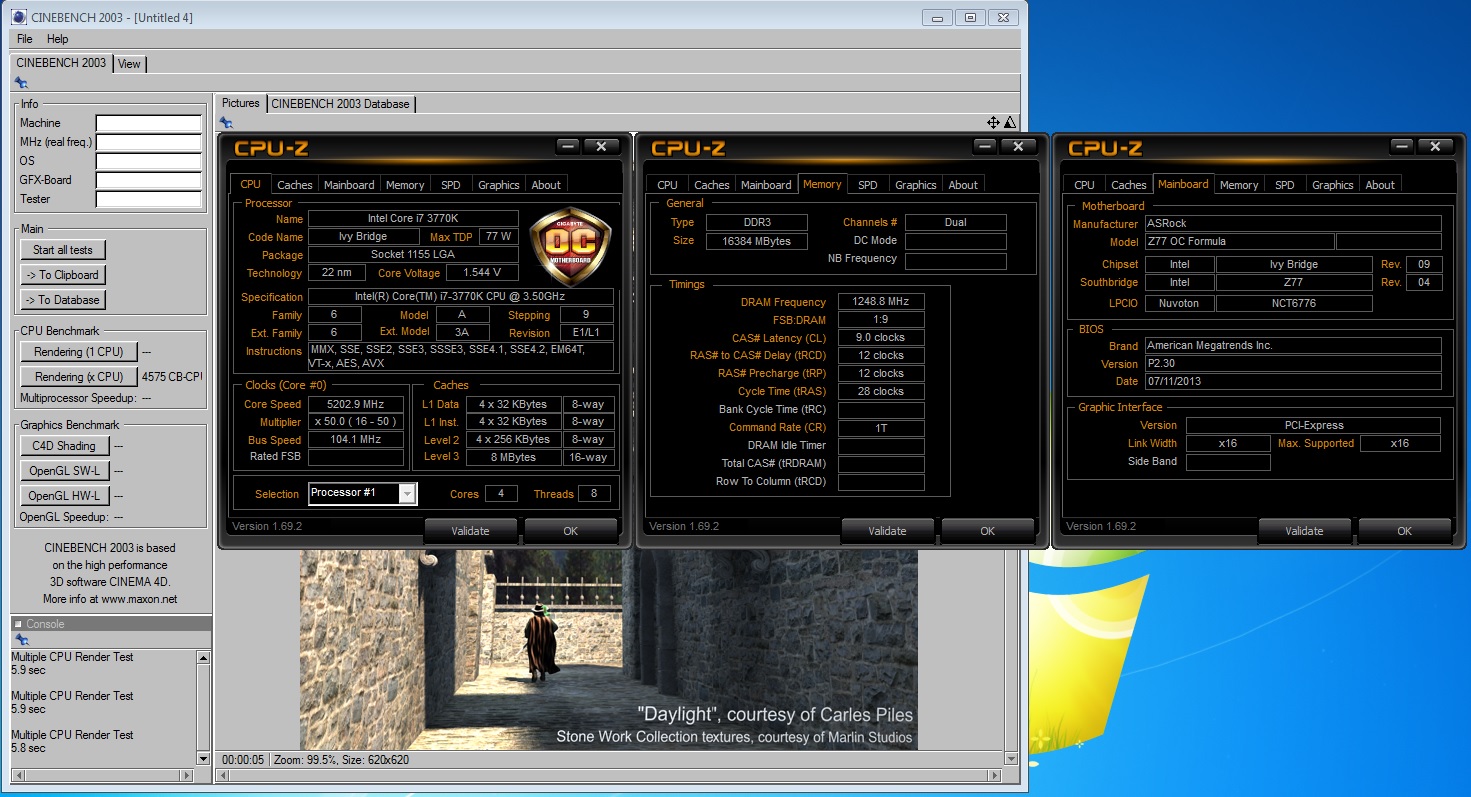Screen dimensions: 1471x797
Task: Click the GFX-Board input field
Action: click(149, 180)
